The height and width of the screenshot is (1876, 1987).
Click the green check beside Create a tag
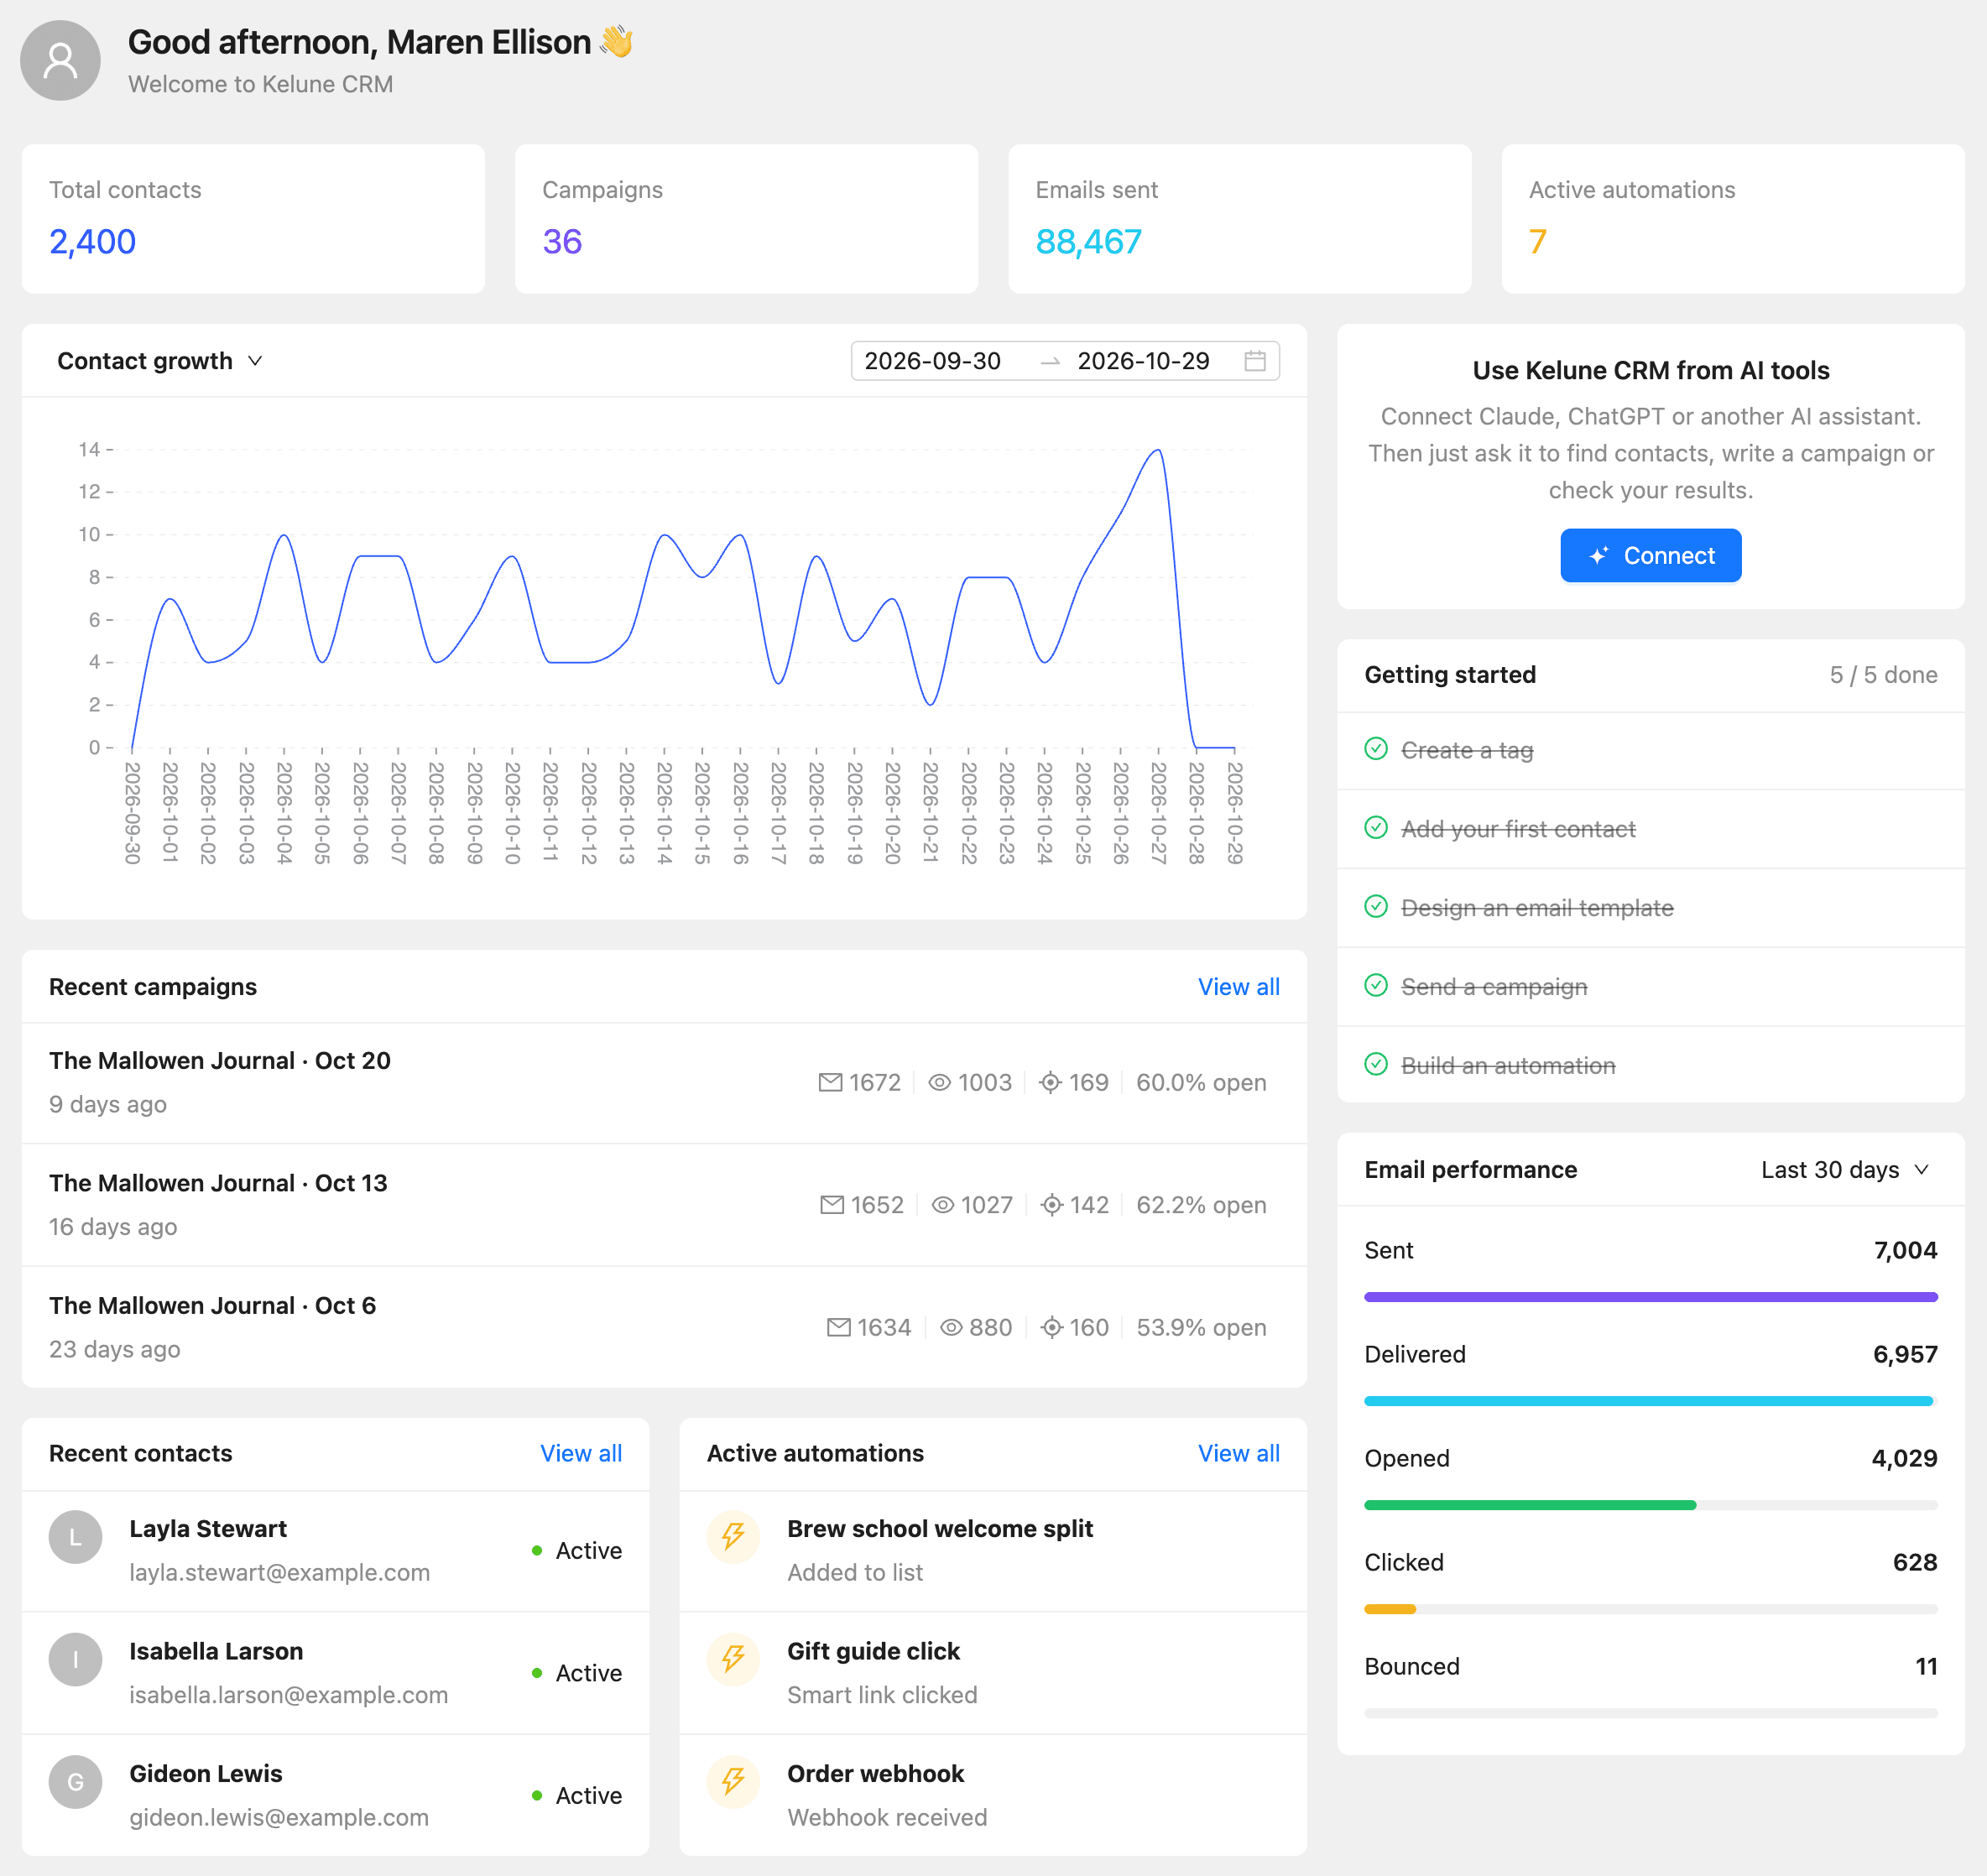1376,749
